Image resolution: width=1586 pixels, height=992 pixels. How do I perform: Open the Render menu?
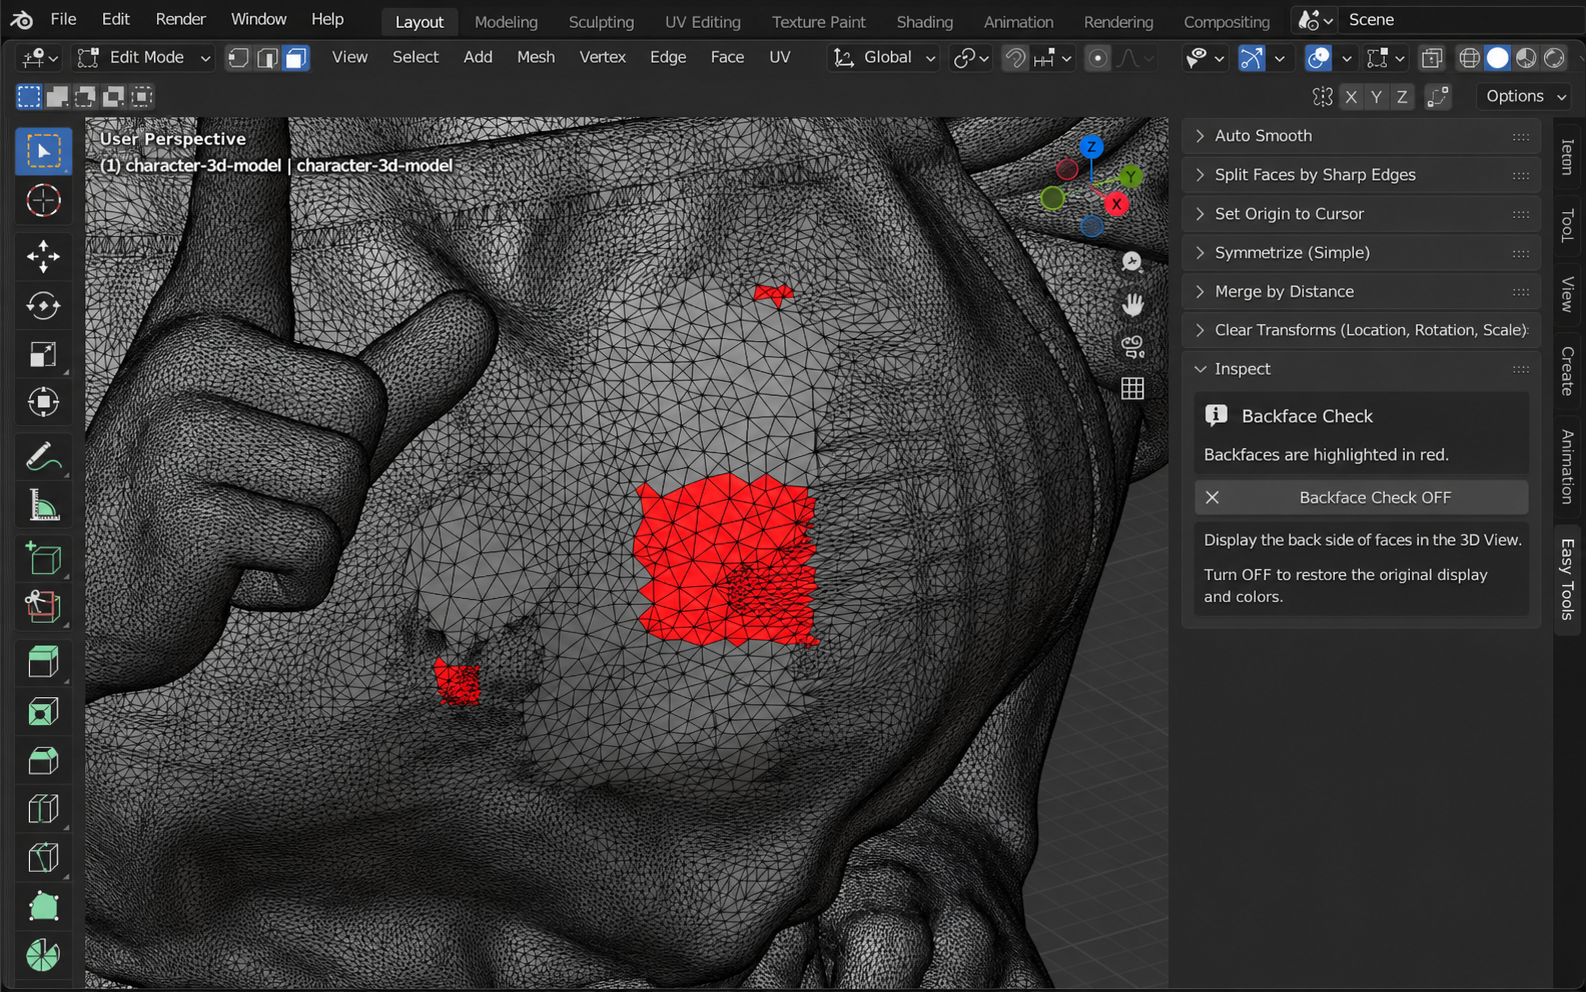pyautogui.click(x=180, y=20)
